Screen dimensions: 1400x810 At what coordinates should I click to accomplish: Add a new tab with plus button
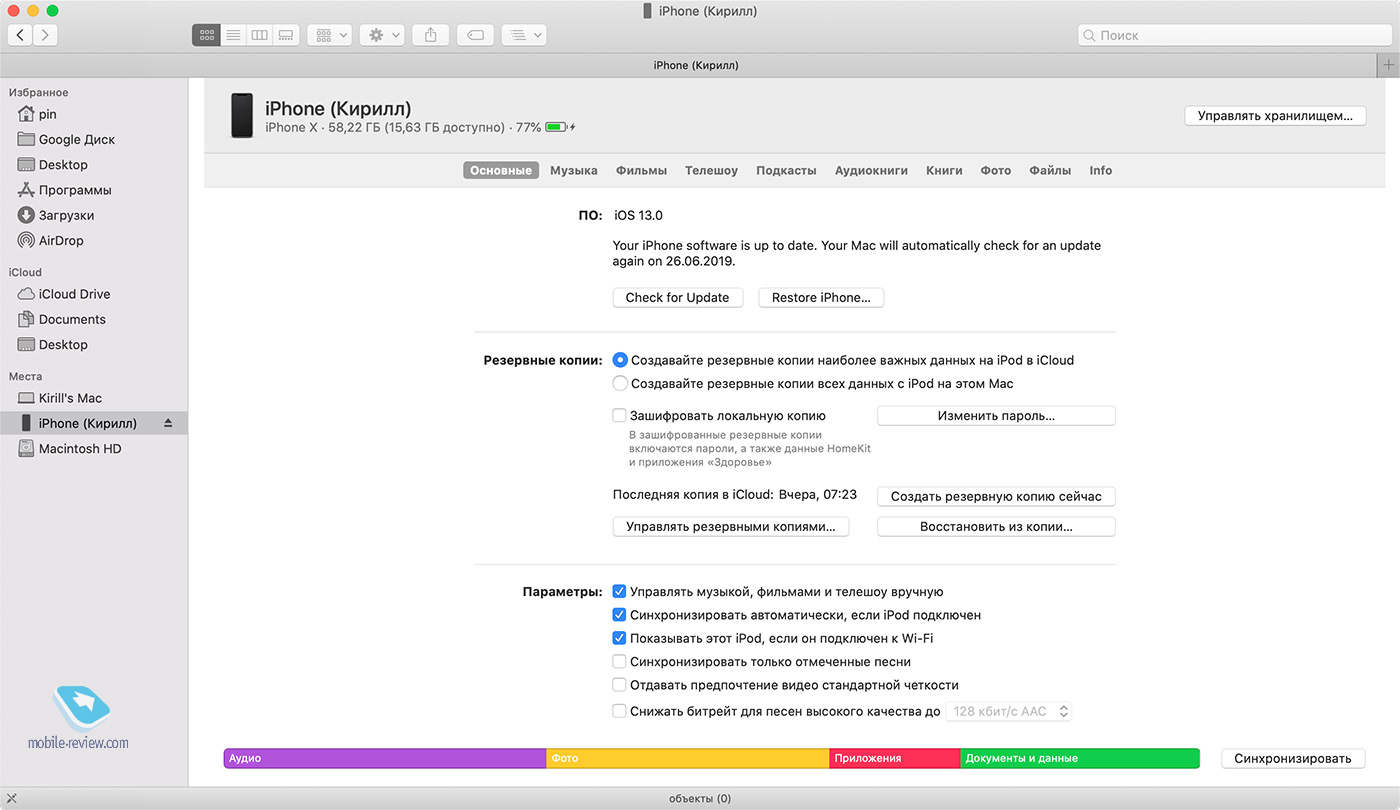pos(1388,65)
